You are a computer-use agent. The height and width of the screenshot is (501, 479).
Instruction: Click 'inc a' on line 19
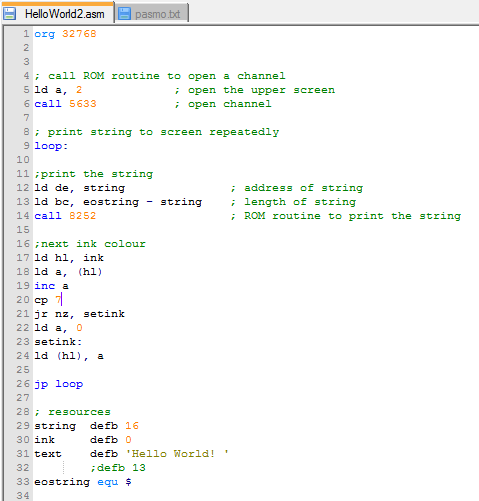click(x=51, y=286)
